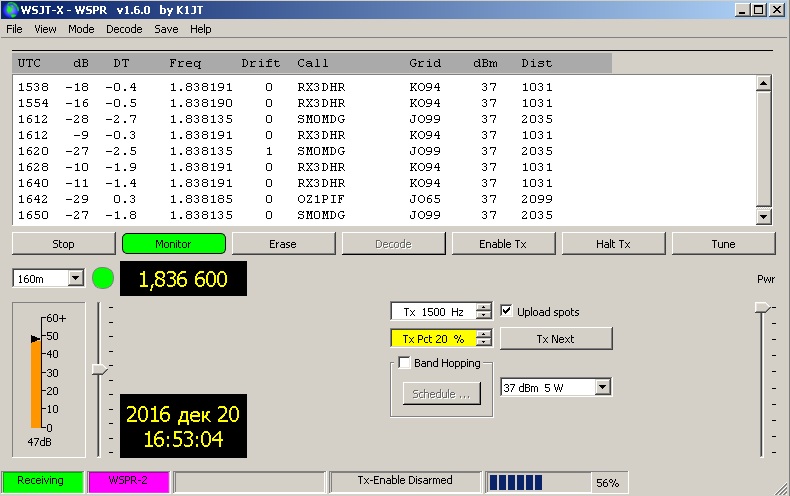Decrease Tx Pct with down arrow

point(484,342)
